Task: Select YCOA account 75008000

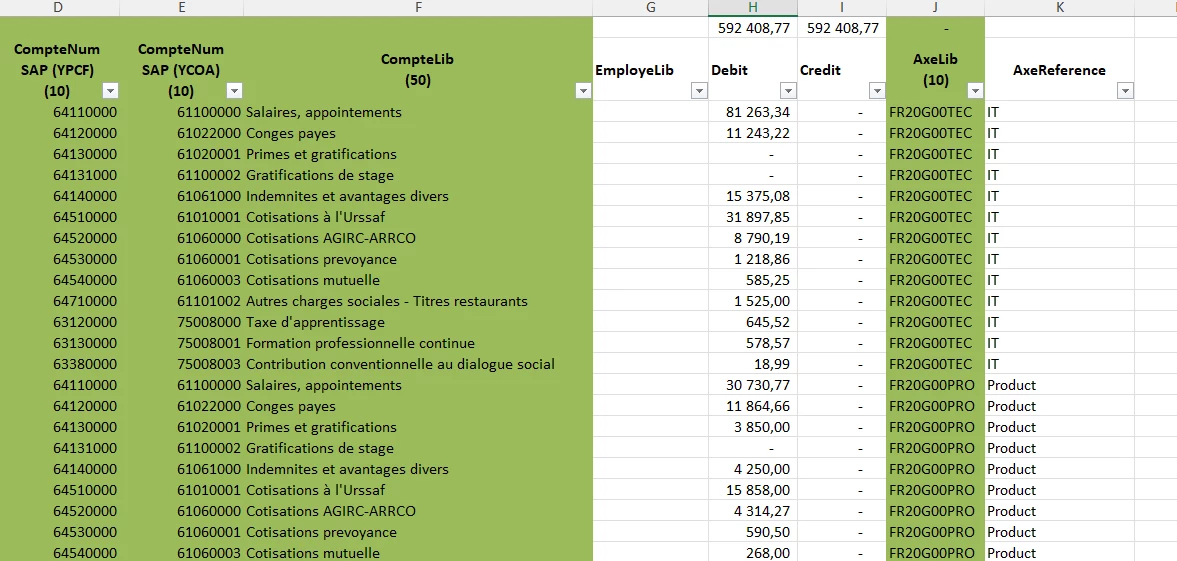Action: point(182,322)
